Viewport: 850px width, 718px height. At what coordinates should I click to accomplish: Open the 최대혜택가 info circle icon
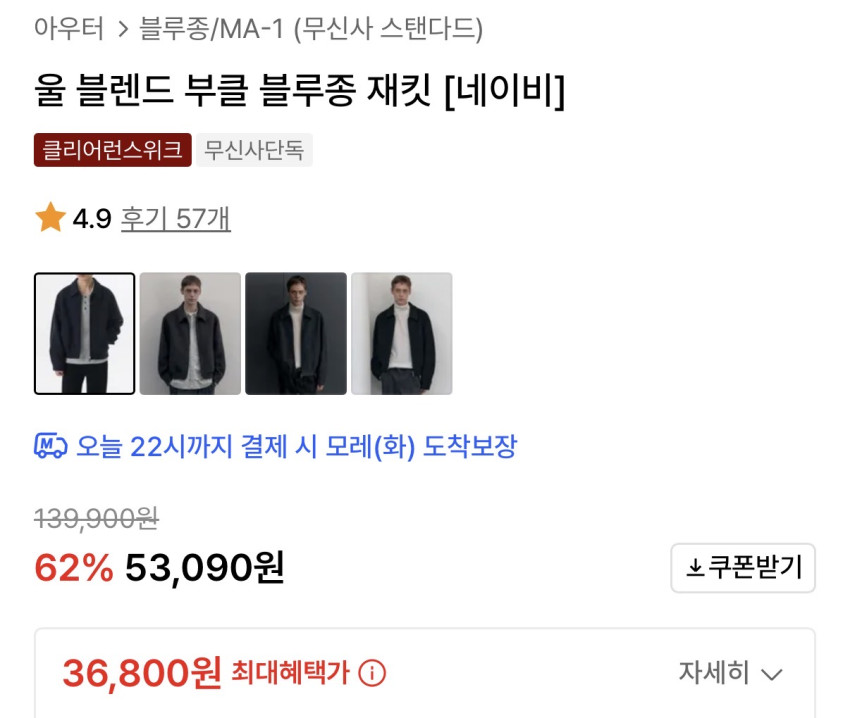point(371,673)
